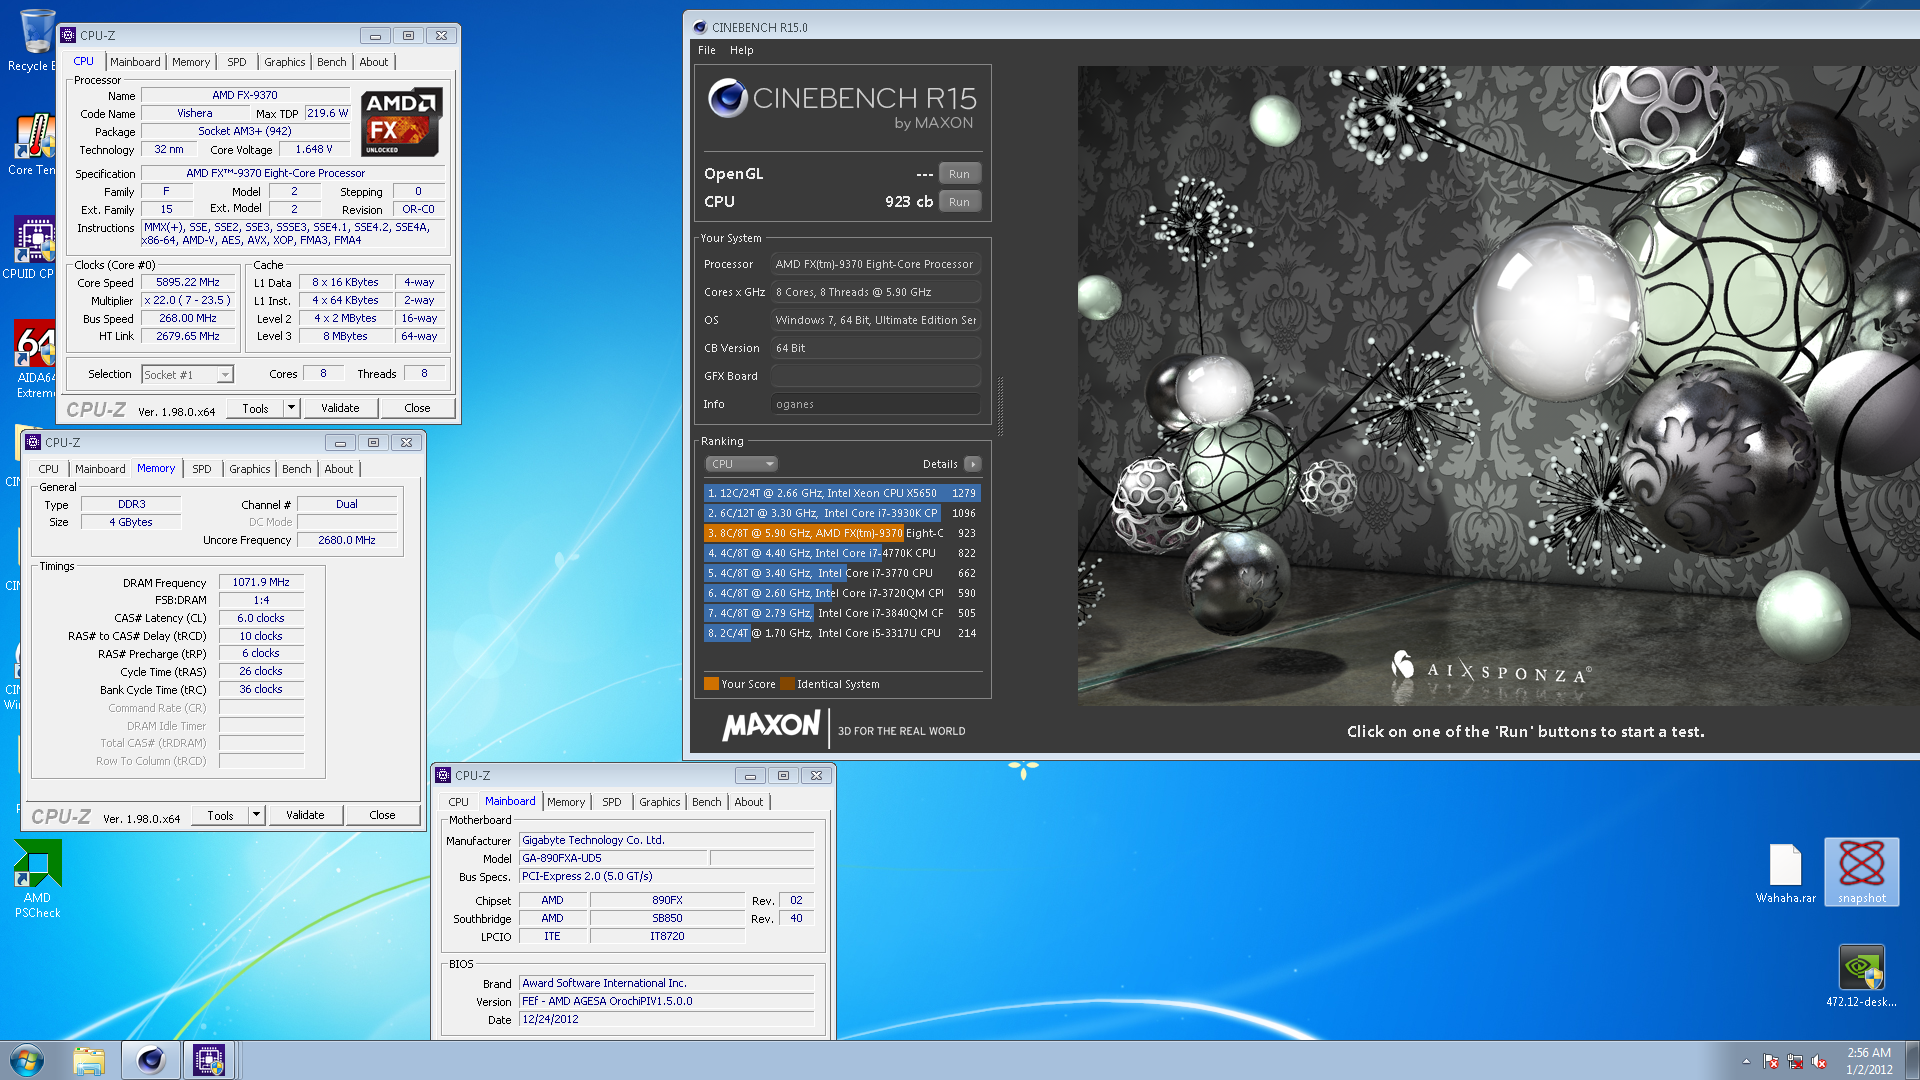Click the empty GFX Board field
Viewport: 1920px width, 1080px height.
[875, 376]
